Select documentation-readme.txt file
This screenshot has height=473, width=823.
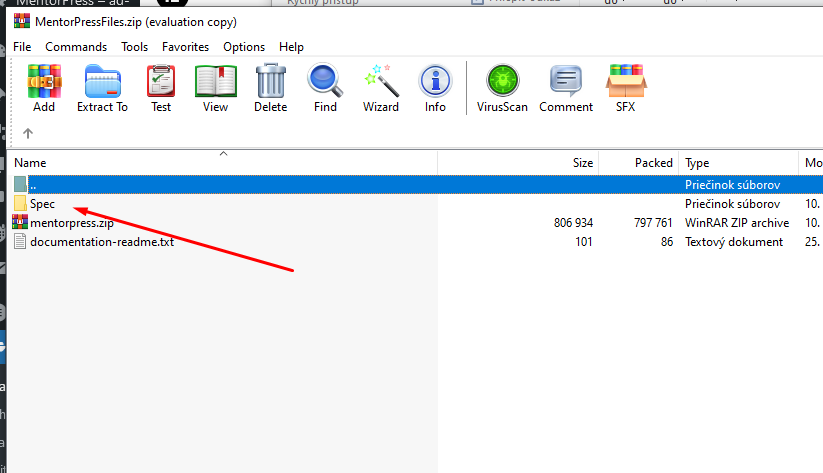(102, 242)
